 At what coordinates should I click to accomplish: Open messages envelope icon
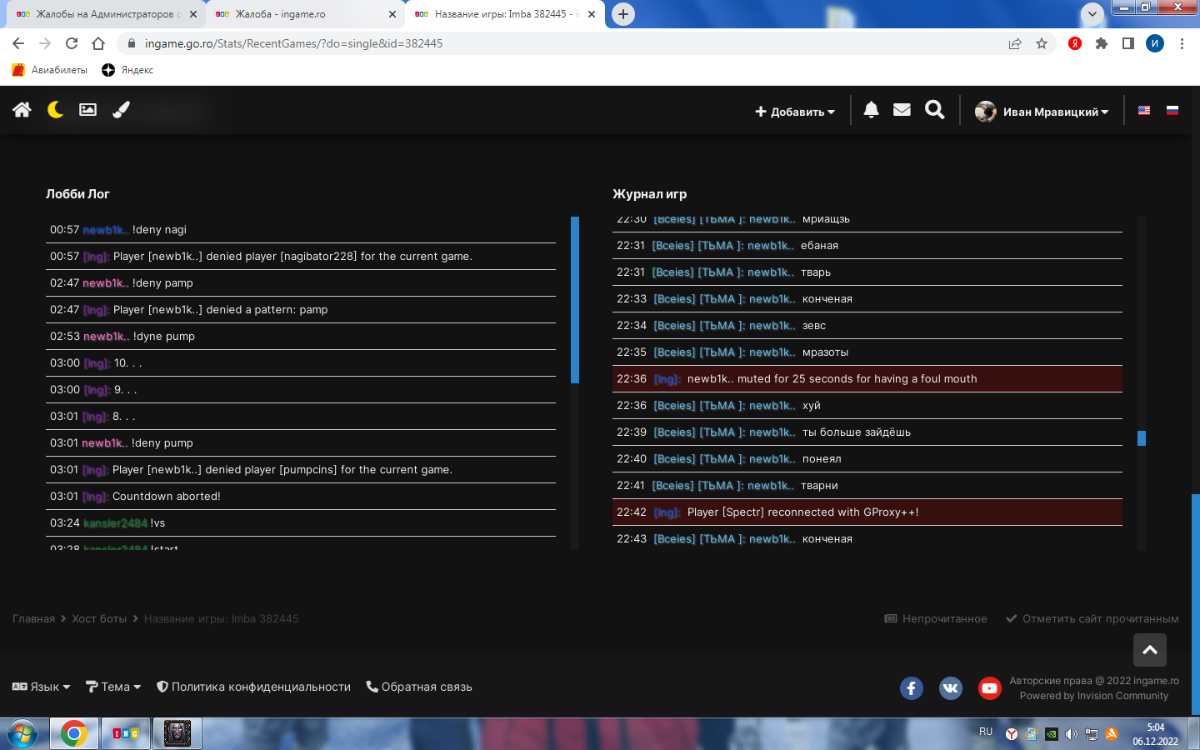(902, 111)
